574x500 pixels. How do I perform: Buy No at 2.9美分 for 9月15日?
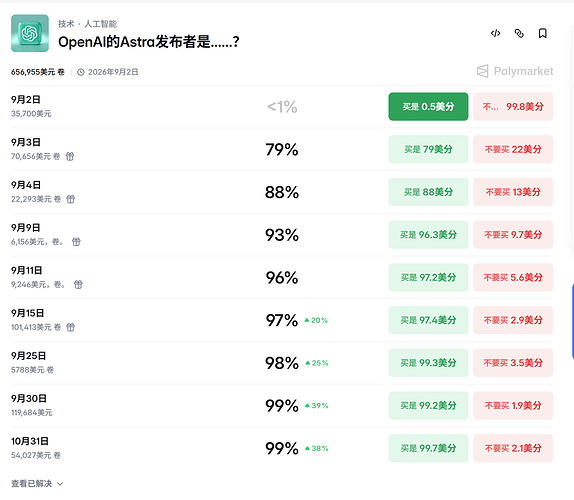coord(513,320)
